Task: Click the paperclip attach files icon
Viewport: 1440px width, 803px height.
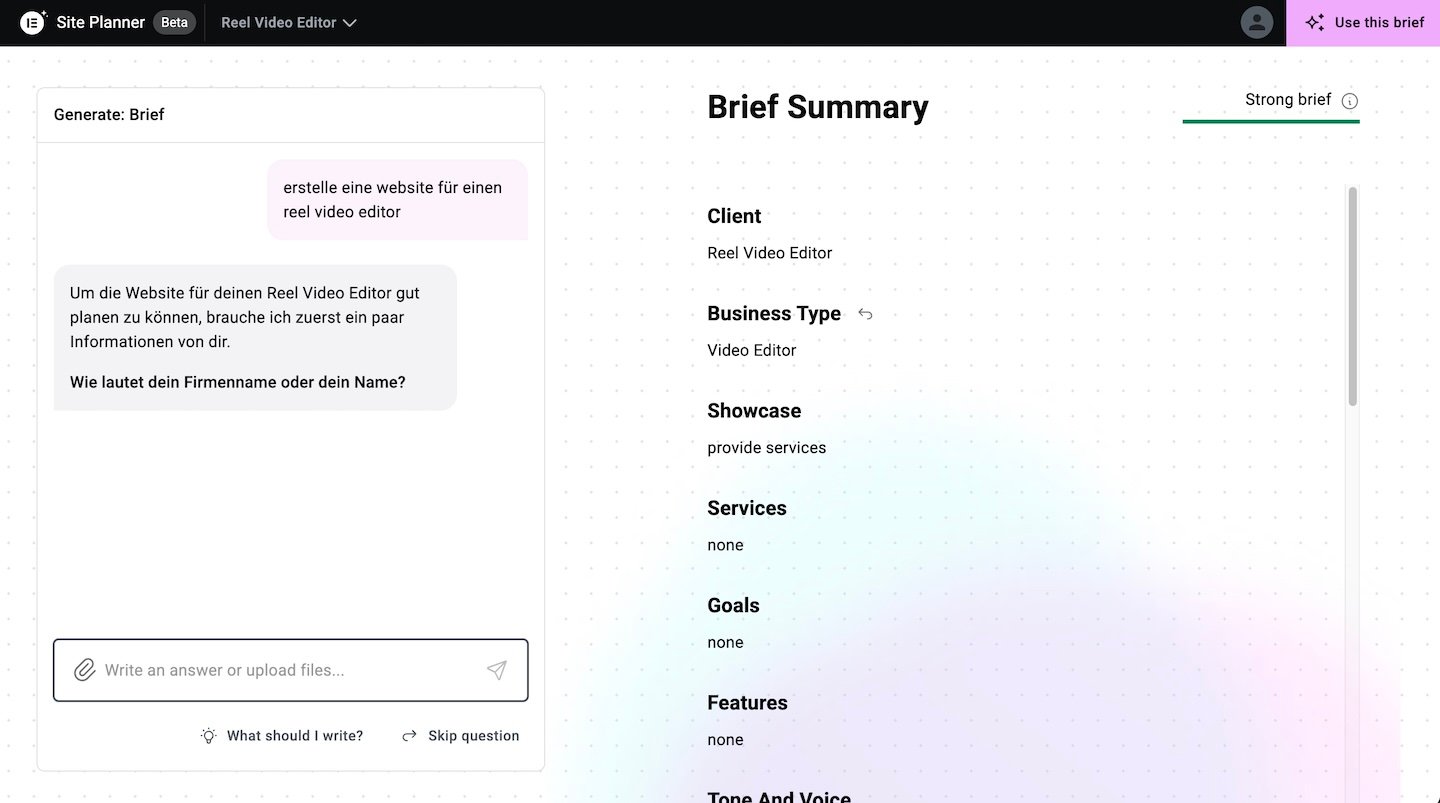Action: click(85, 670)
